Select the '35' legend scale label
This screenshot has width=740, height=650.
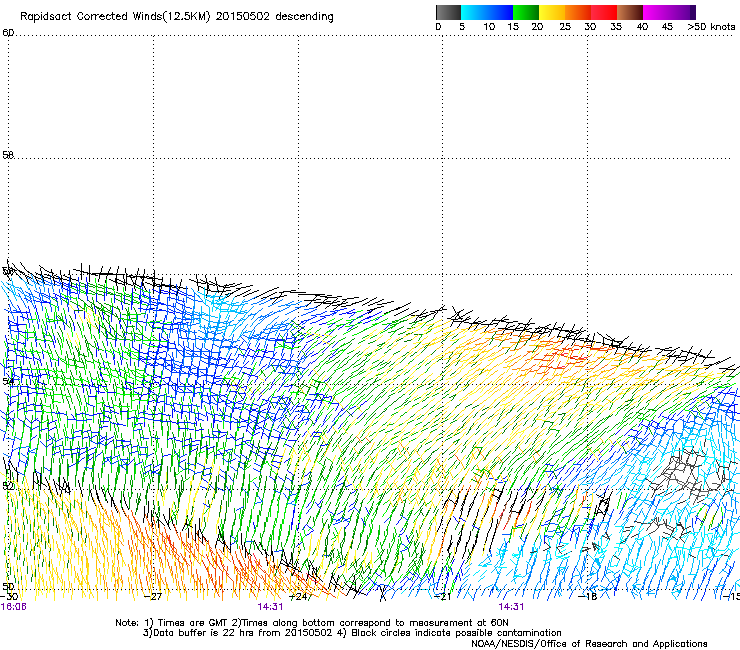[616, 27]
